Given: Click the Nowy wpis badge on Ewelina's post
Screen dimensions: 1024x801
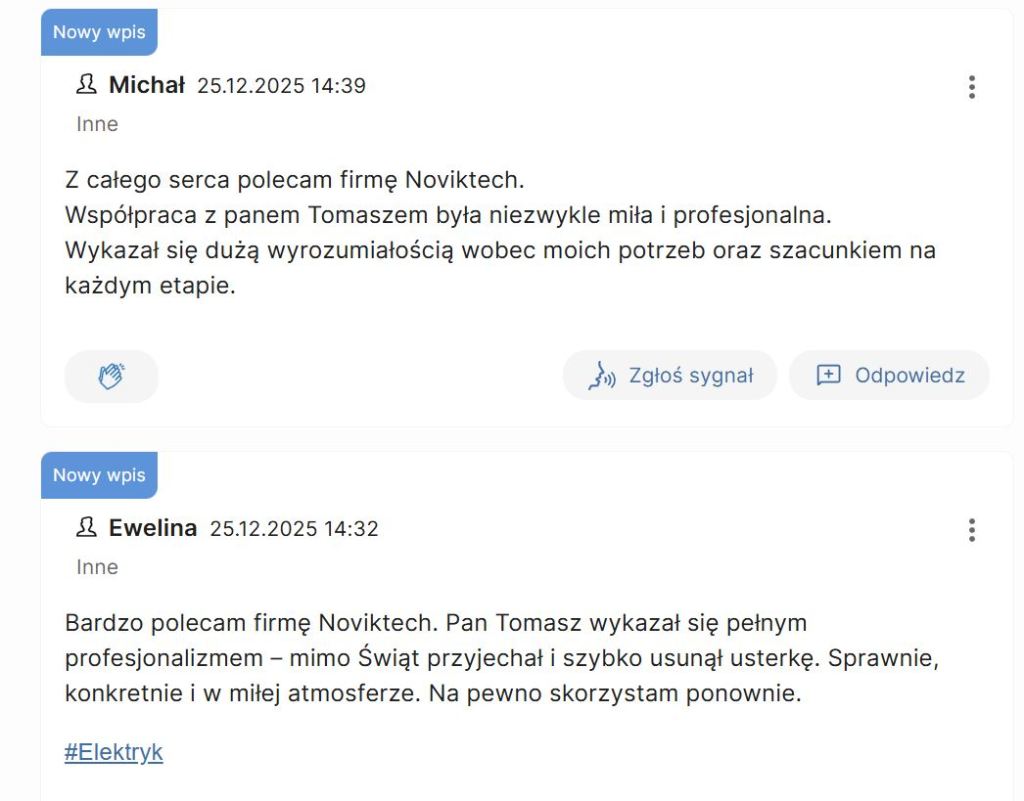Looking at the screenshot, I should tap(99, 475).
